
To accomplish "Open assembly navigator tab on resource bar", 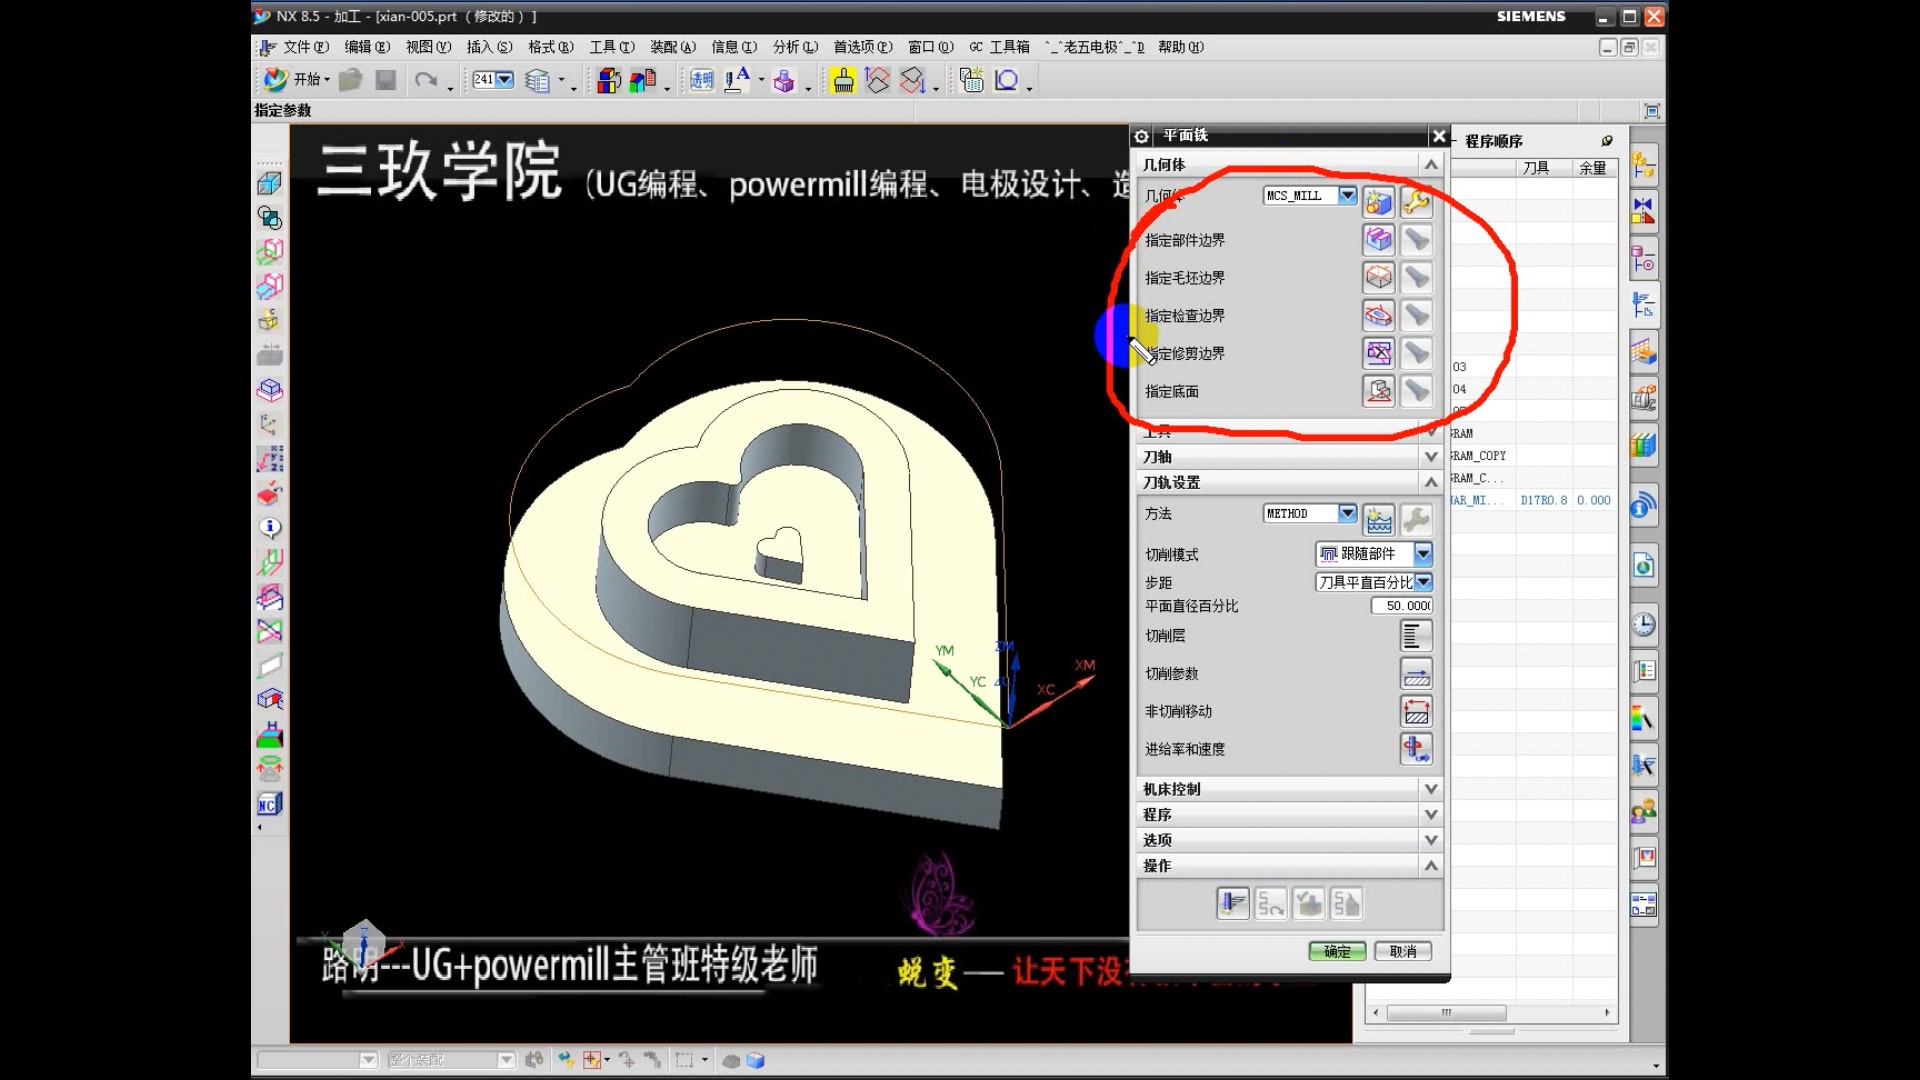I will pyautogui.click(x=1643, y=165).
